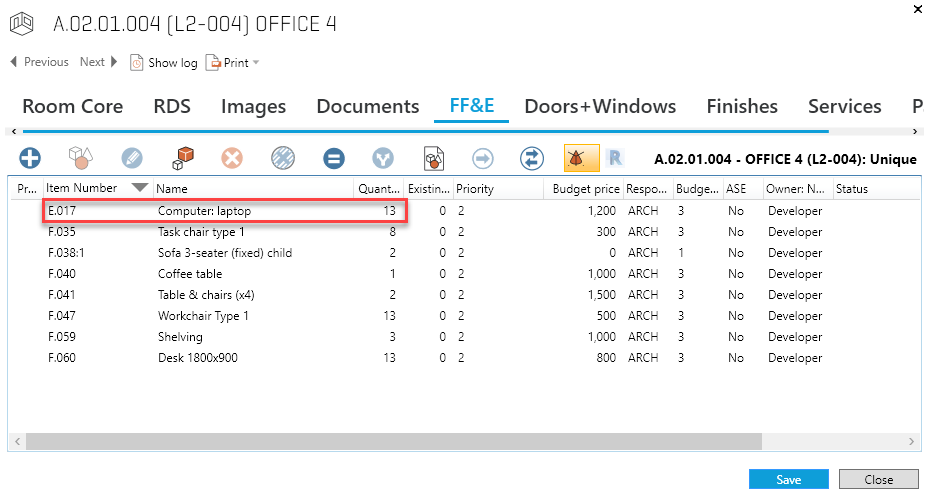Click the orange X delete icon

pyautogui.click(x=233, y=158)
